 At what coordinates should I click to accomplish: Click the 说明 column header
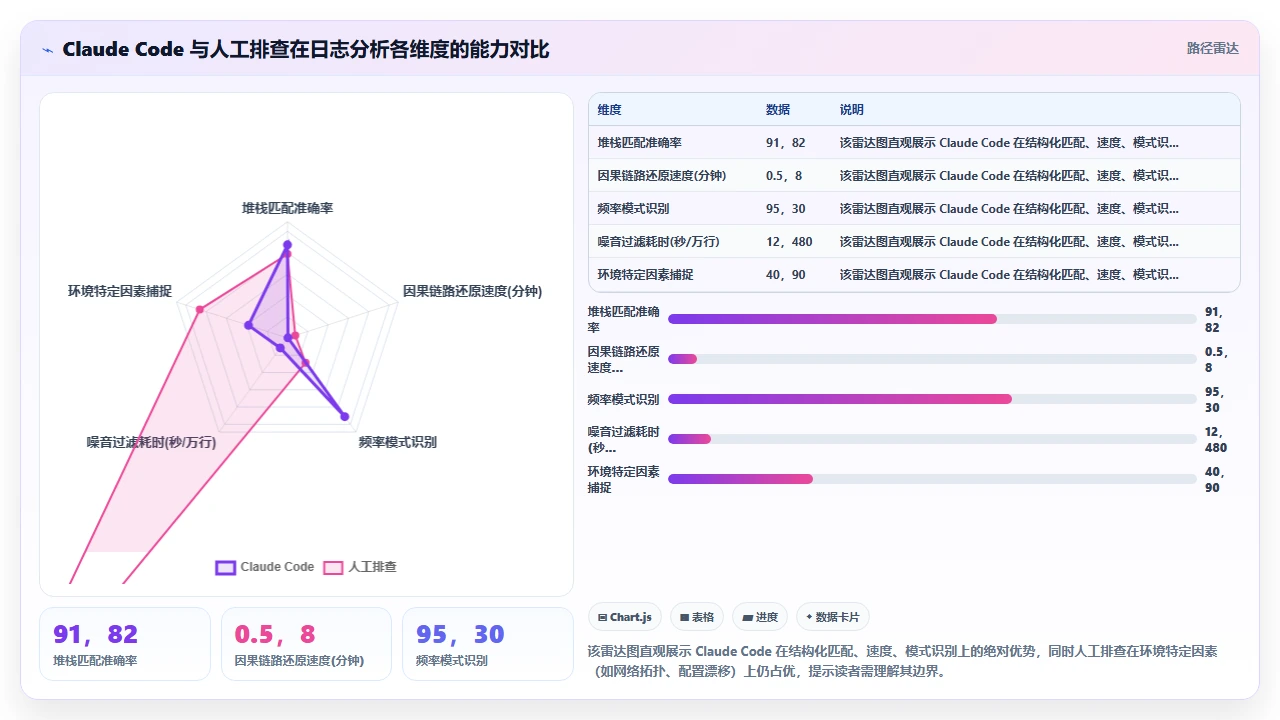(x=852, y=110)
